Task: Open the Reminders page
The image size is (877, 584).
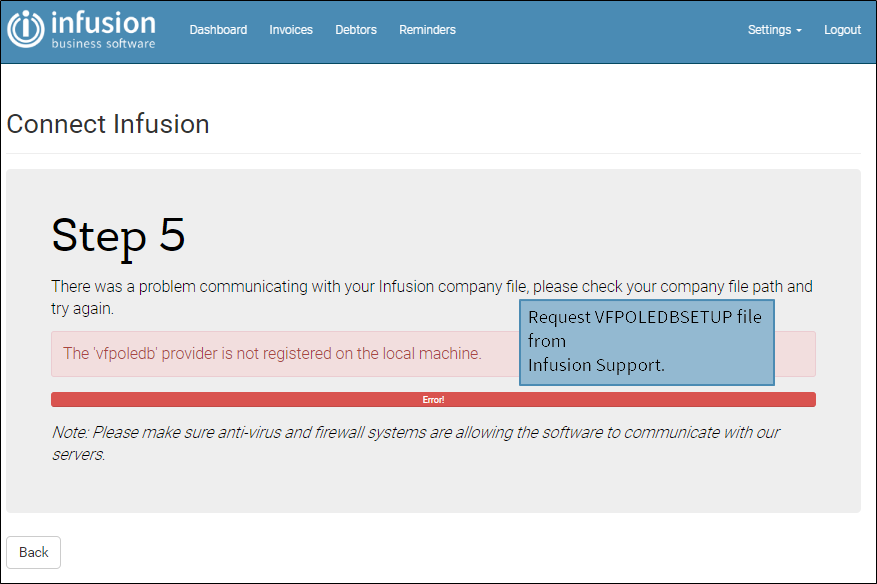Action: (427, 30)
